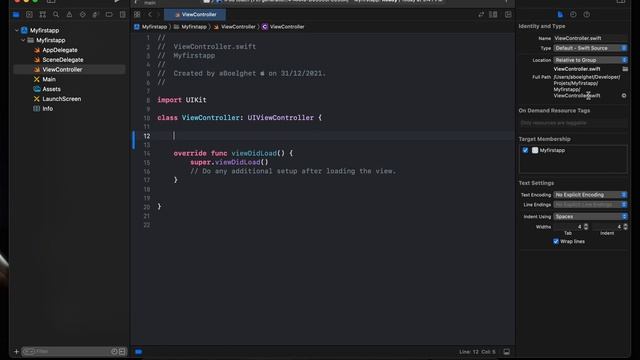
Task: Open the Issue navigator warning icon
Action: 69,15
